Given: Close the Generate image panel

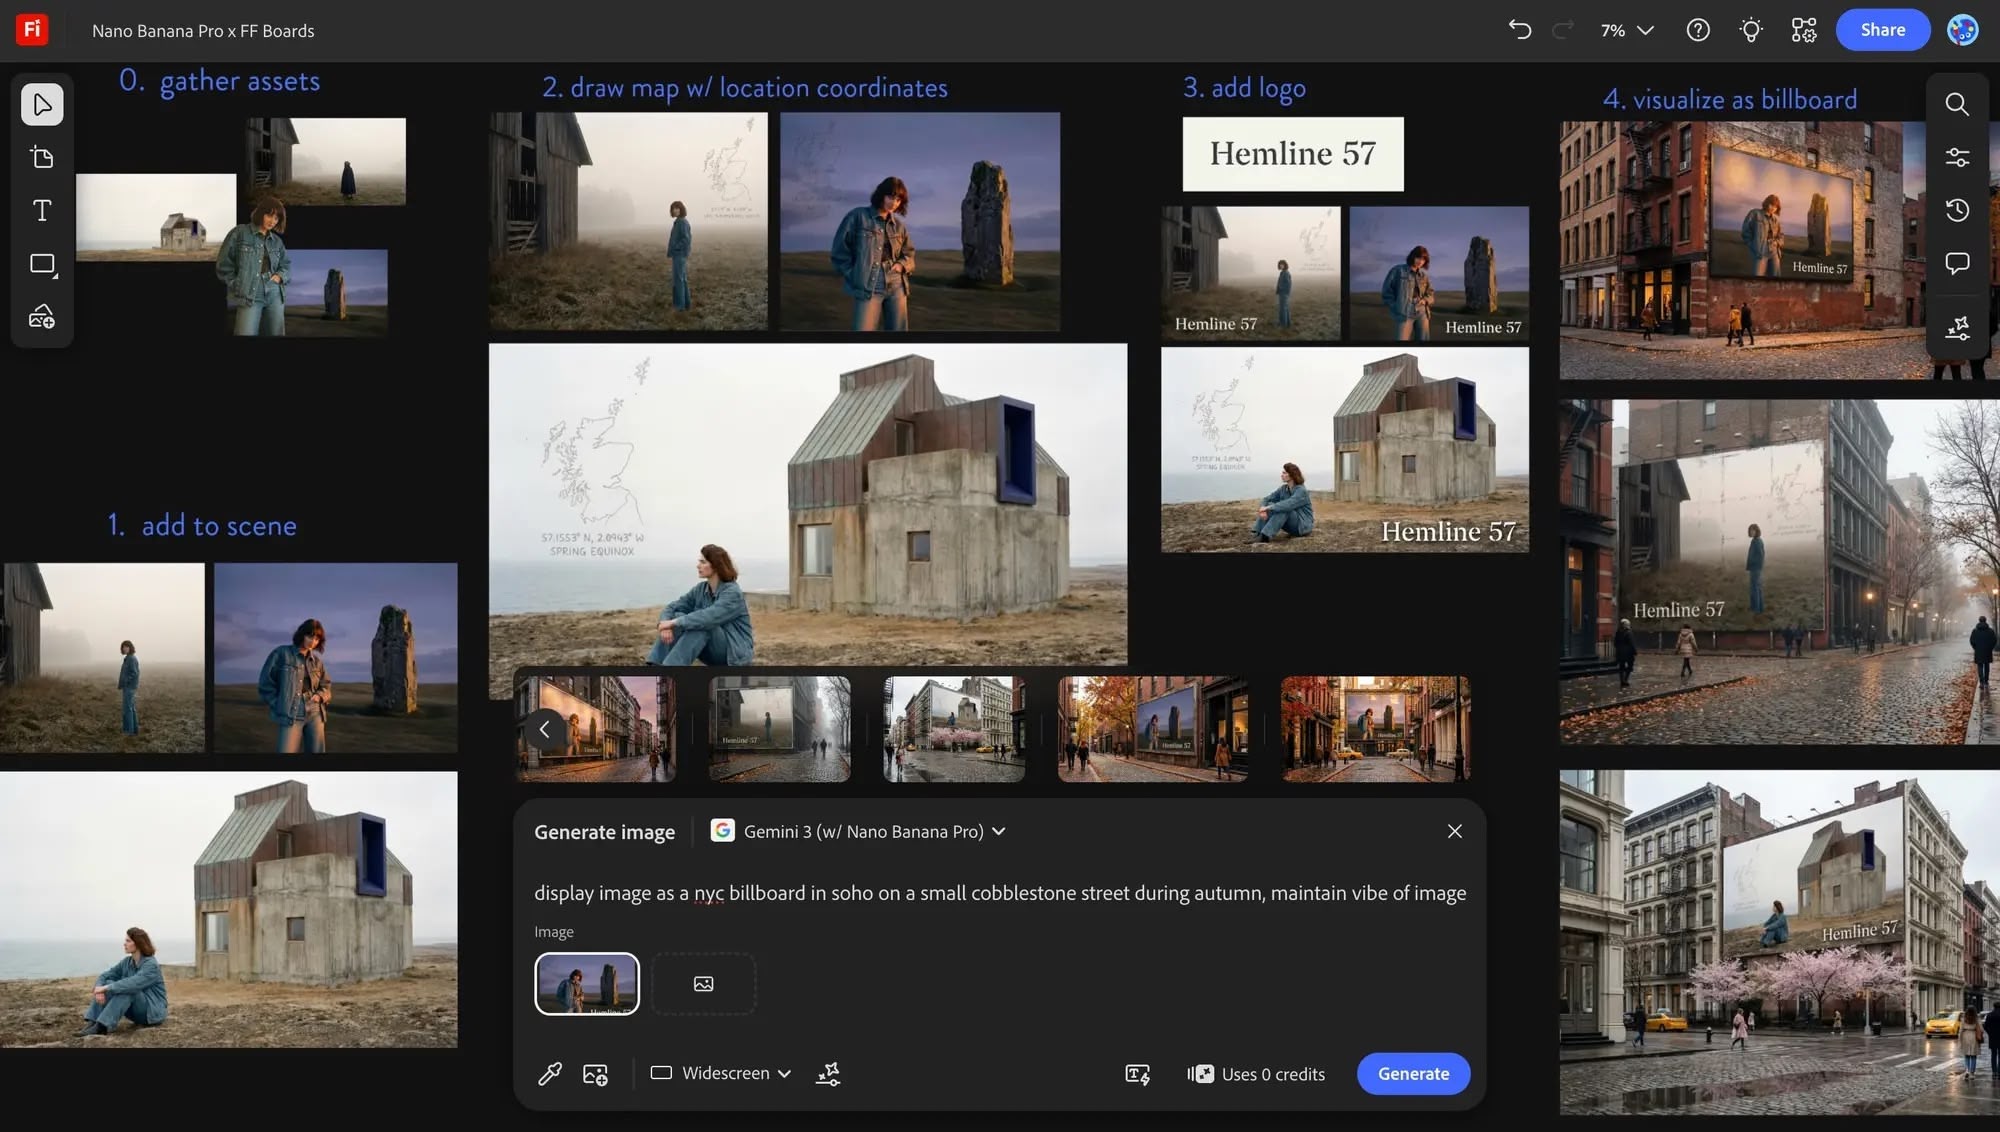Looking at the screenshot, I should click(x=1455, y=831).
